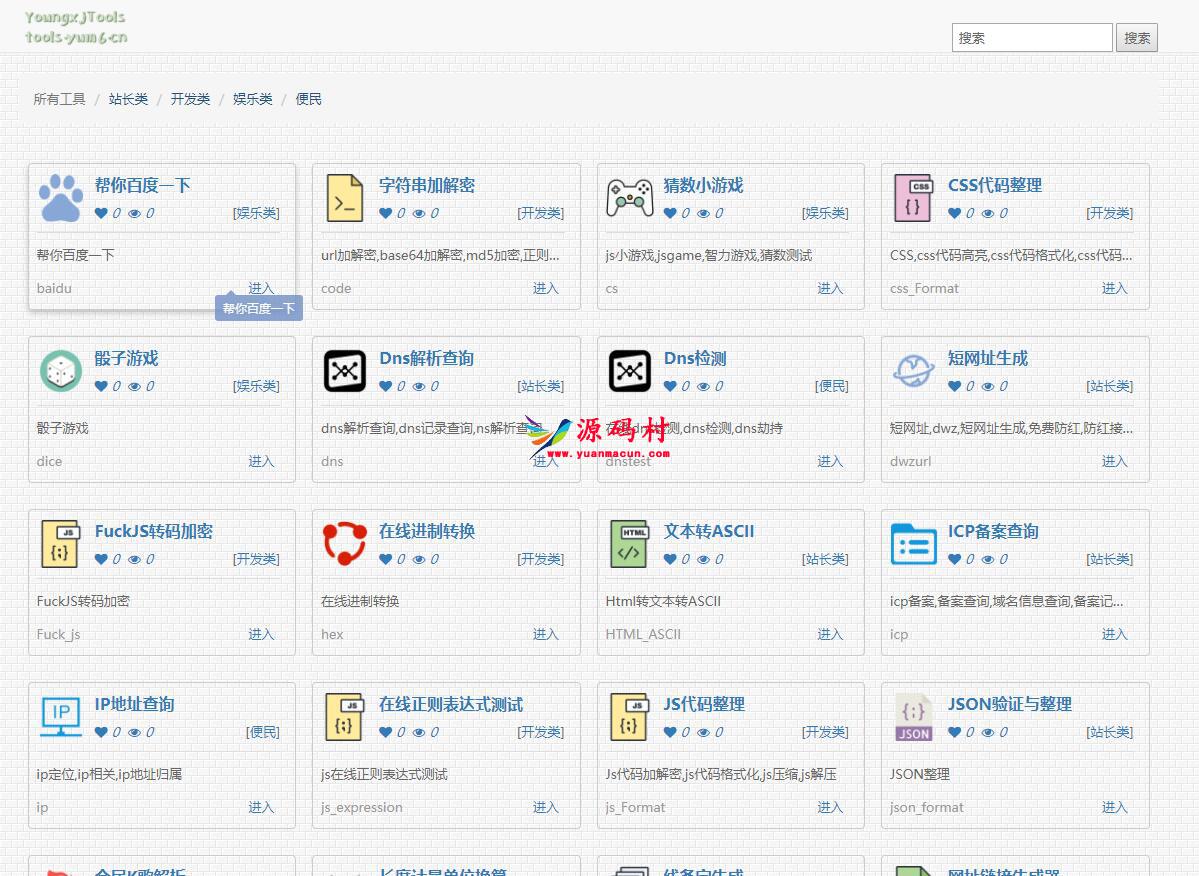1199x876 pixels.
Task: Click the red circular icon for 在线进制转换
Action: tap(345, 544)
